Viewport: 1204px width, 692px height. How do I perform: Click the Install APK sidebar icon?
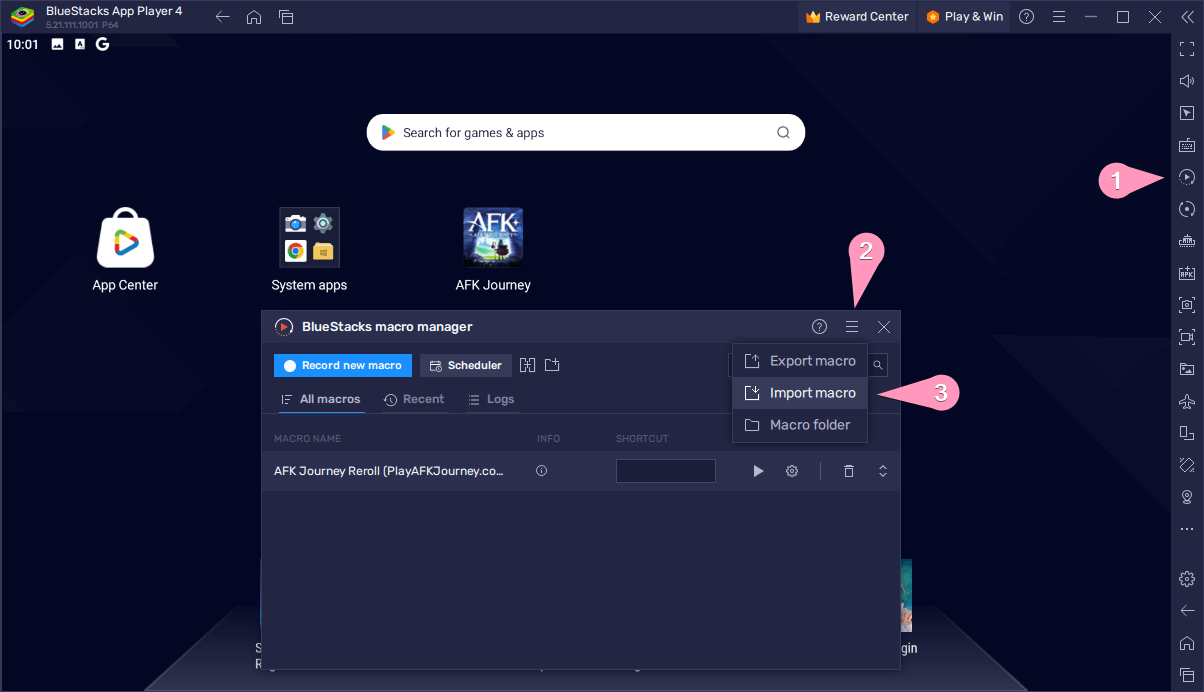(x=1186, y=273)
